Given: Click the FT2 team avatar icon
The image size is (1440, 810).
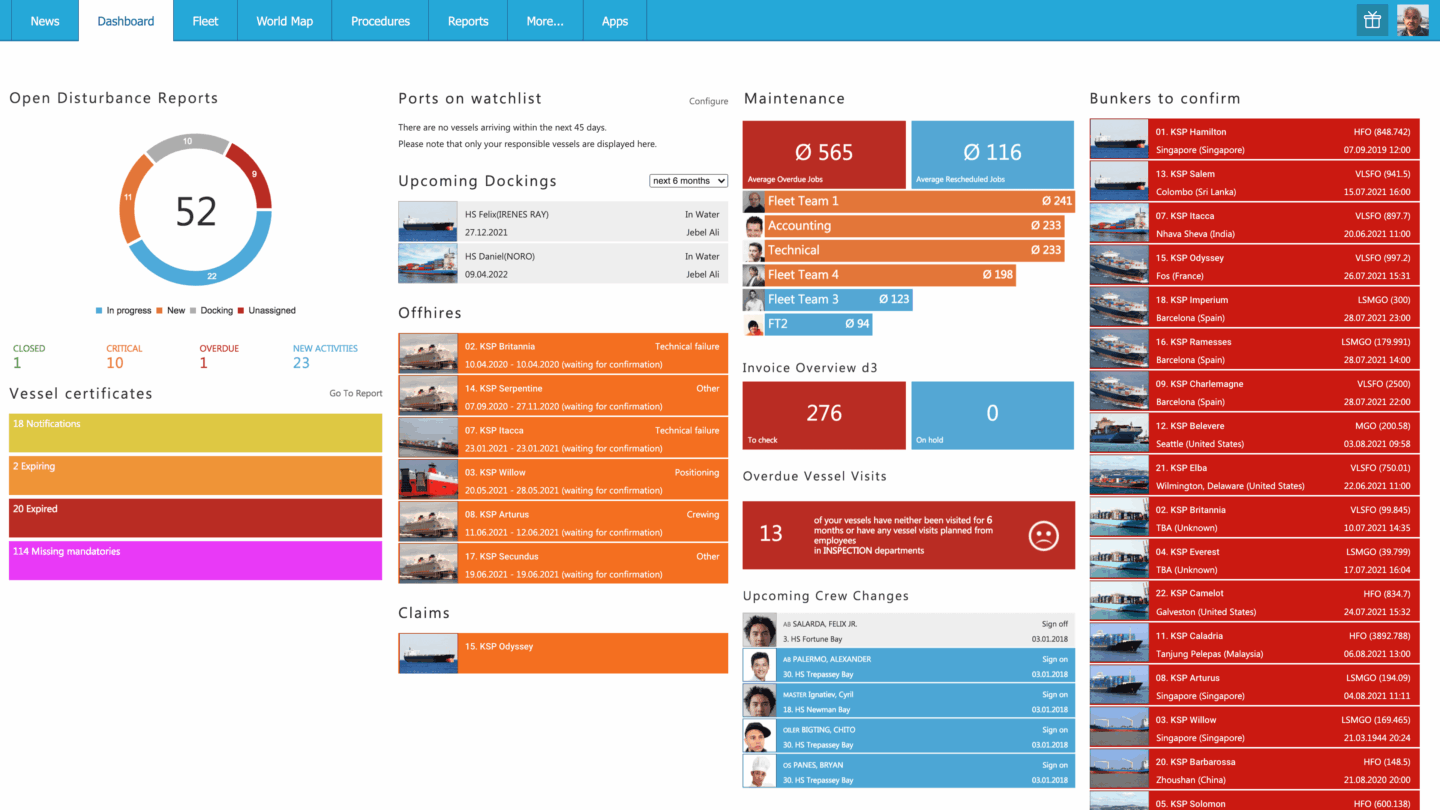Looking at the screenshot, I should tap(754, 324).
